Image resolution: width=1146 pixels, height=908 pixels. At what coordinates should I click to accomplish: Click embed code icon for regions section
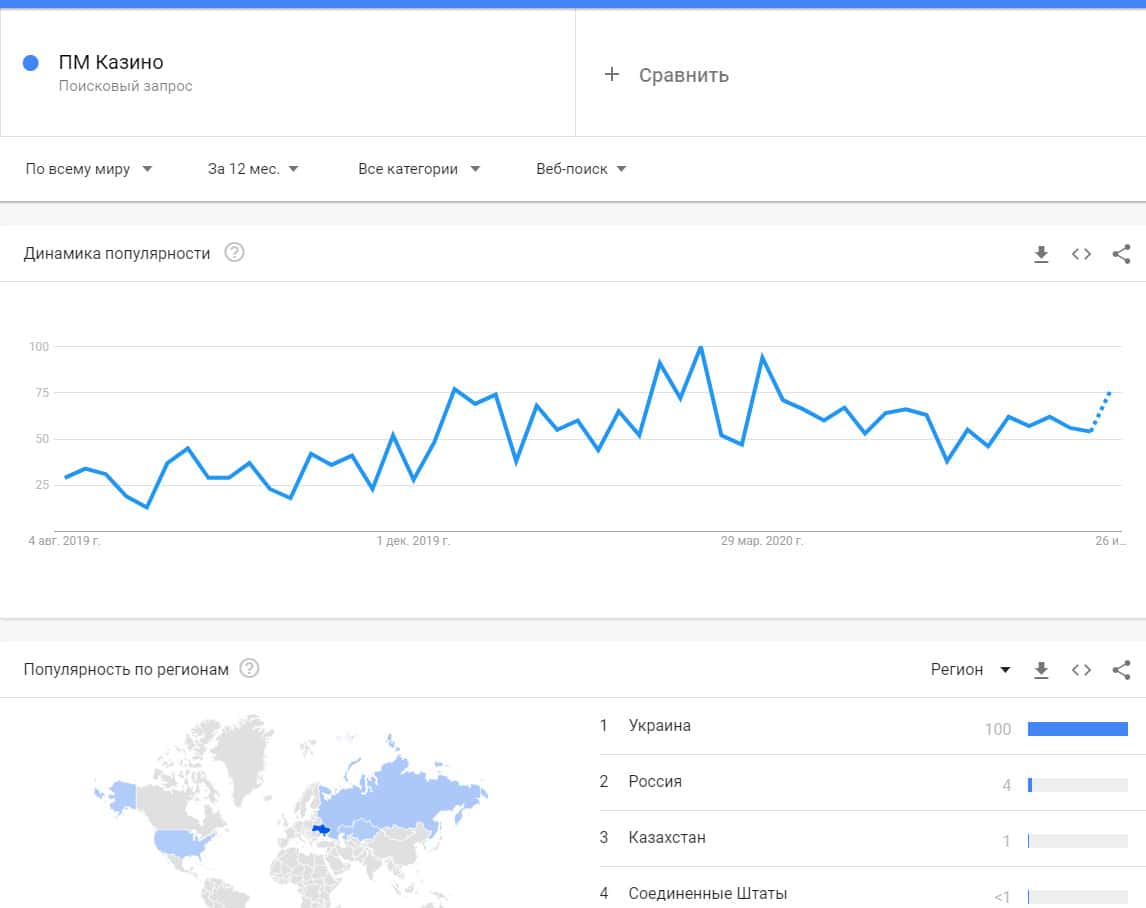pyautogui.click(x=1081, y=670)
